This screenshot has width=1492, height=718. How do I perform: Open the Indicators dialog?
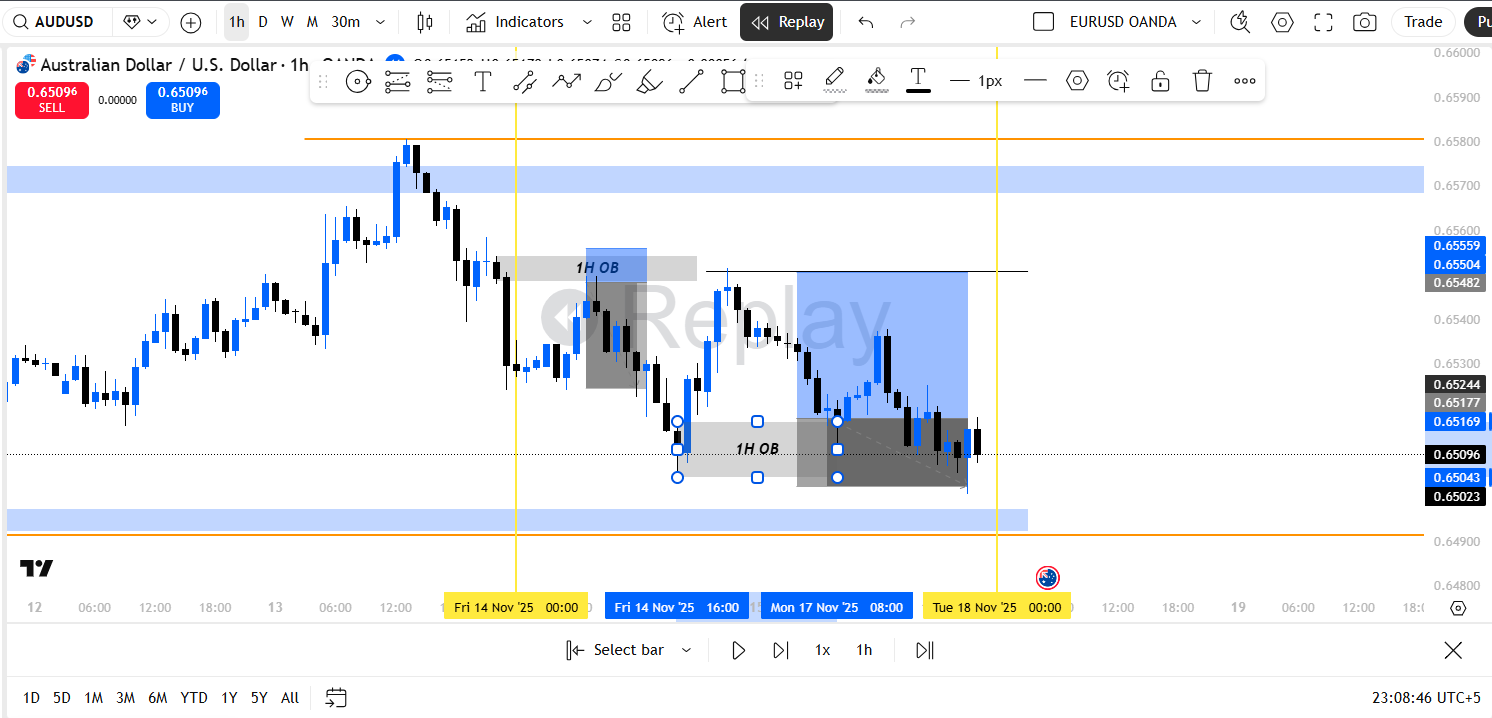click(515, 22)
